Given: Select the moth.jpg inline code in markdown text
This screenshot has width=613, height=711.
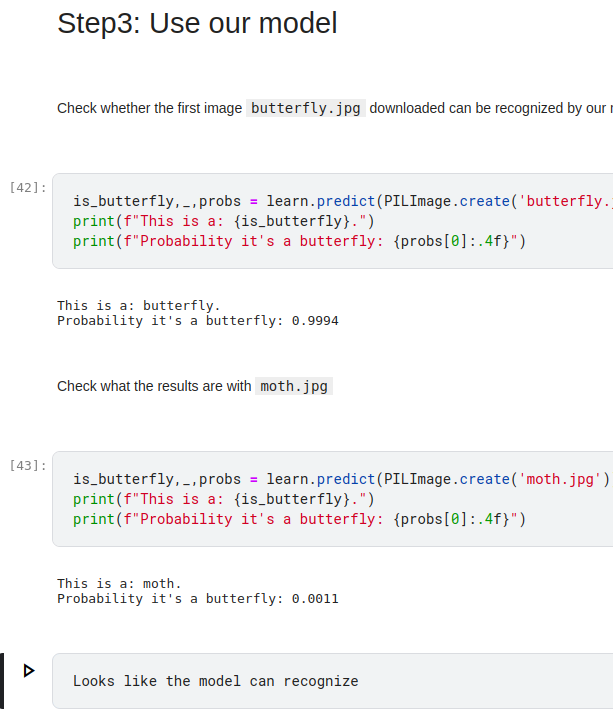Looking at the screenshot, I should point(294,386).
